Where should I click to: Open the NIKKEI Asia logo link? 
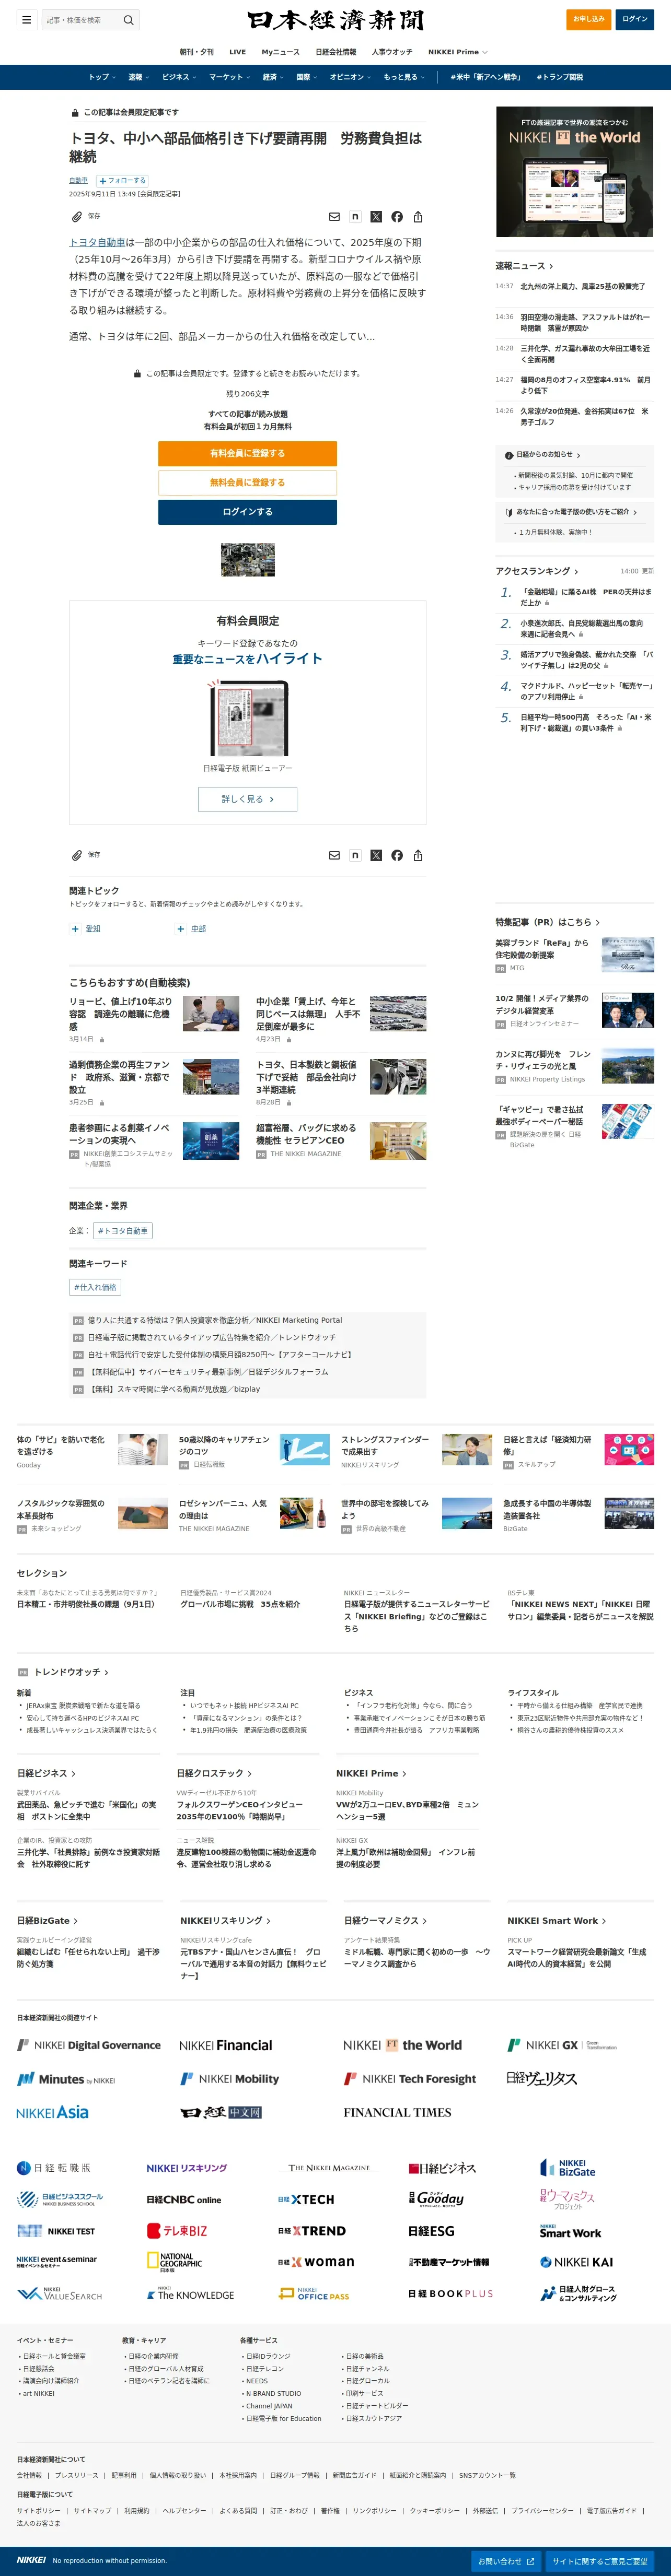click(52, 2112)
